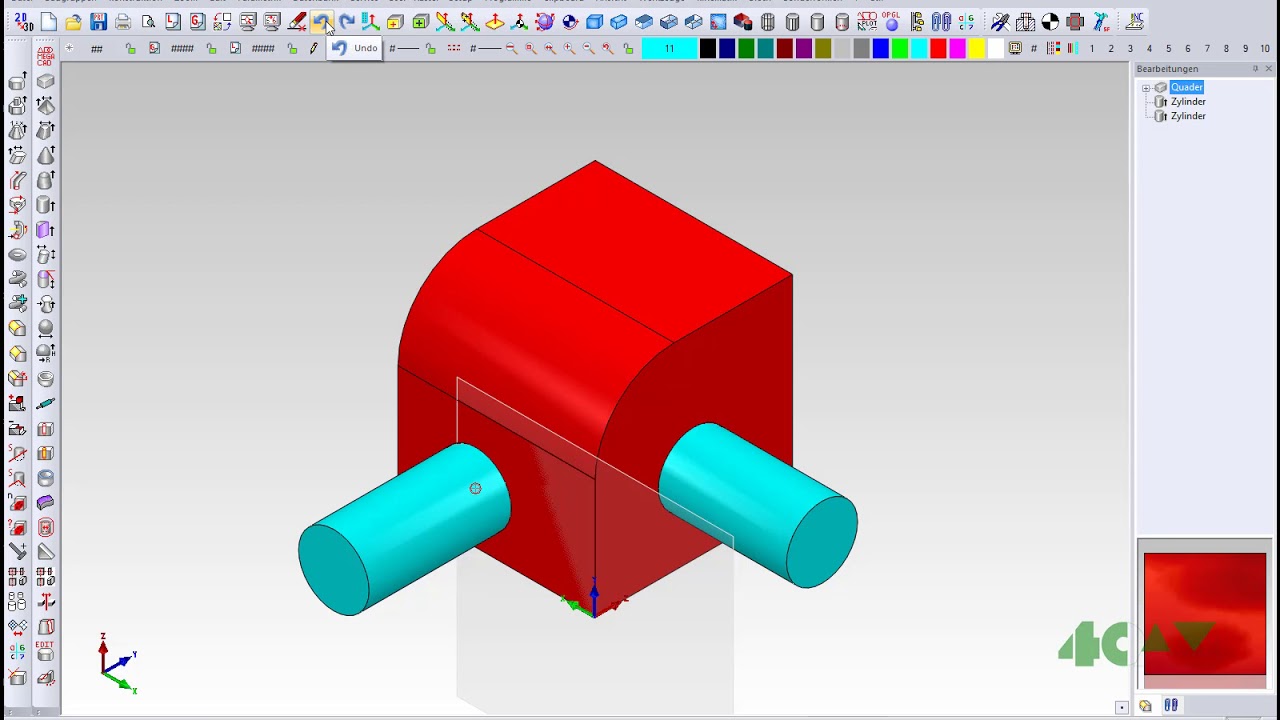
Task: Switch to layer number 10
Action: tap(1265, 48)
